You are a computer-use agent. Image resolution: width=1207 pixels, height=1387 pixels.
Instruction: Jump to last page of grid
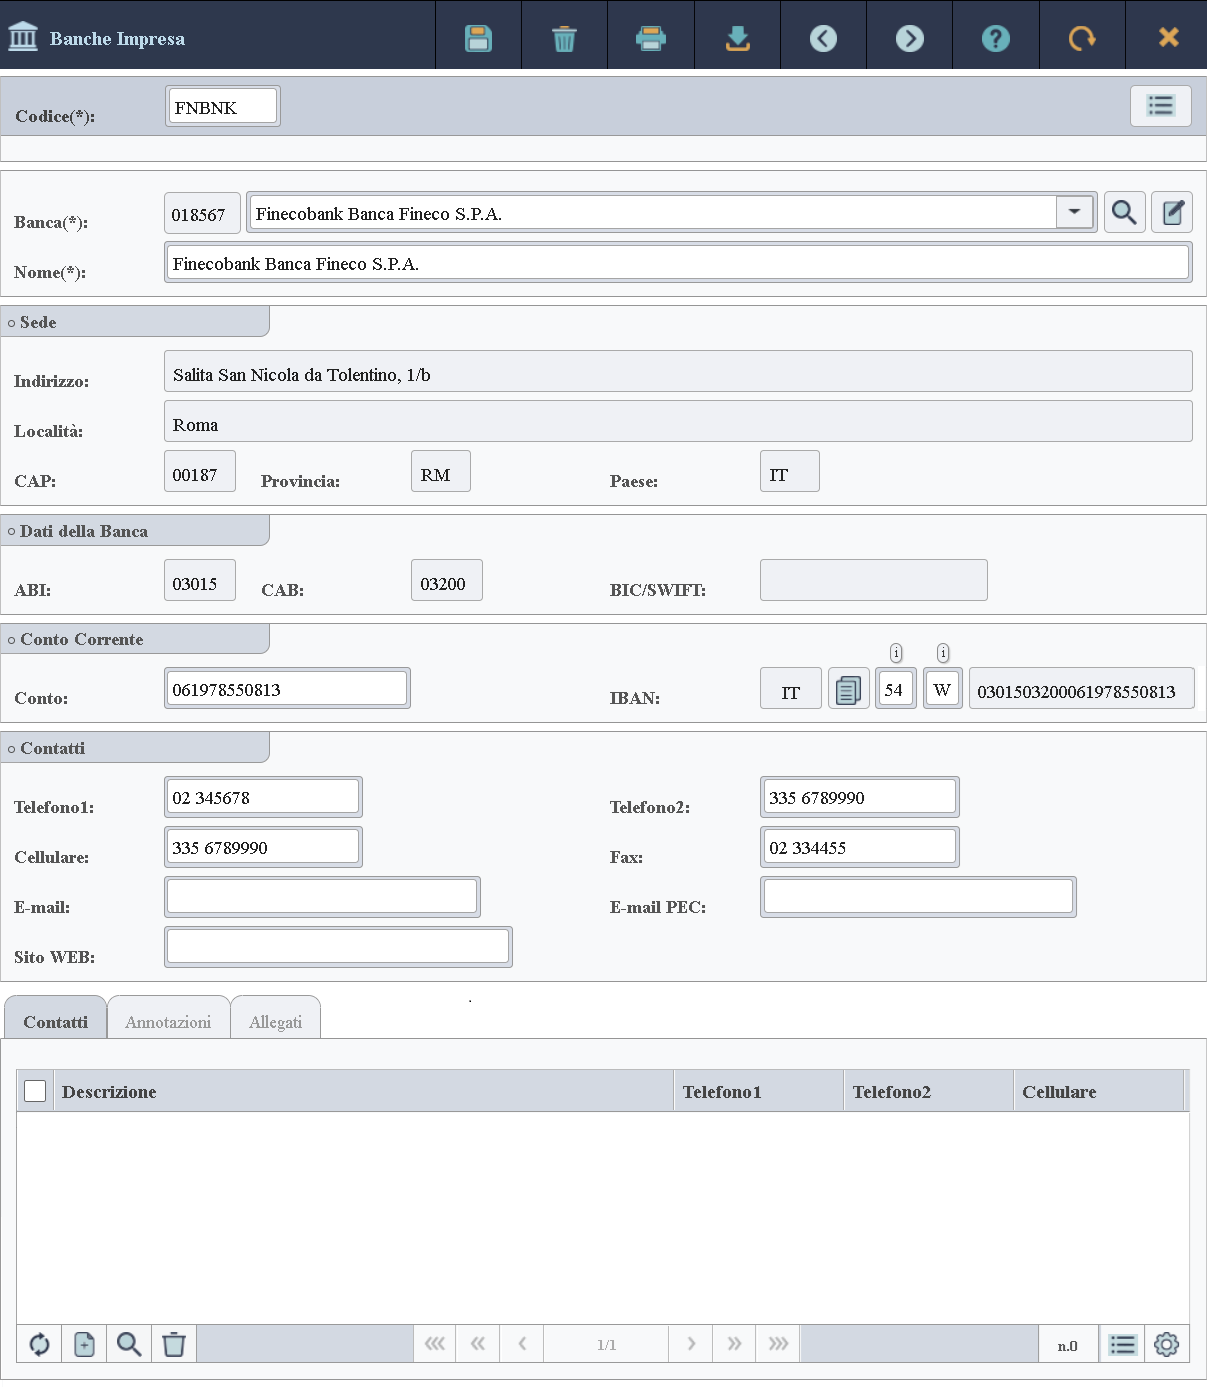pos(779,1344)
